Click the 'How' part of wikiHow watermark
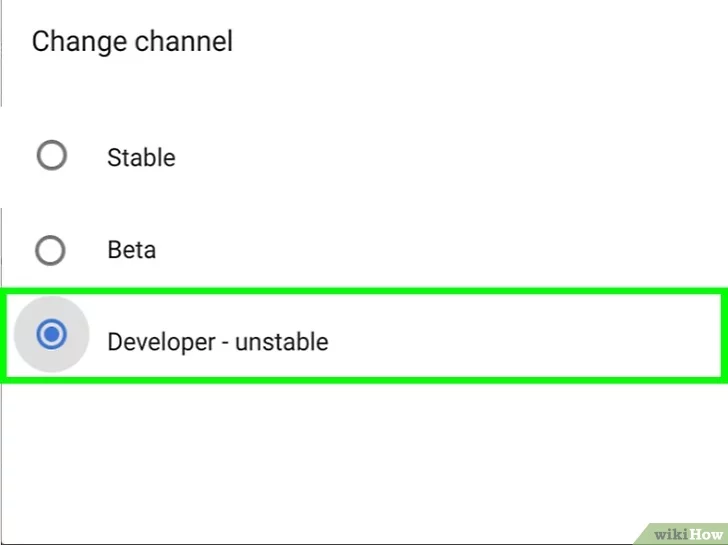 point(706,535)
